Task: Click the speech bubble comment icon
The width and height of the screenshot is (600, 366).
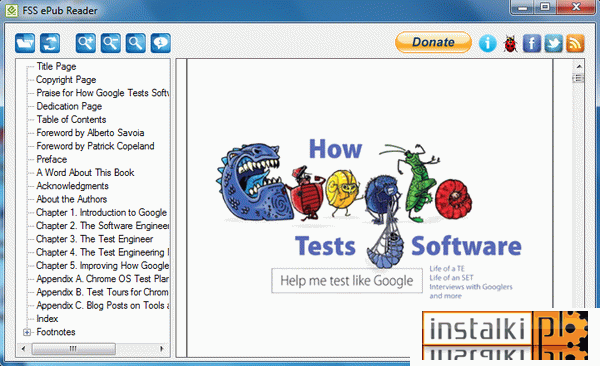Action: pyautogui.click(x=161, y=43)
